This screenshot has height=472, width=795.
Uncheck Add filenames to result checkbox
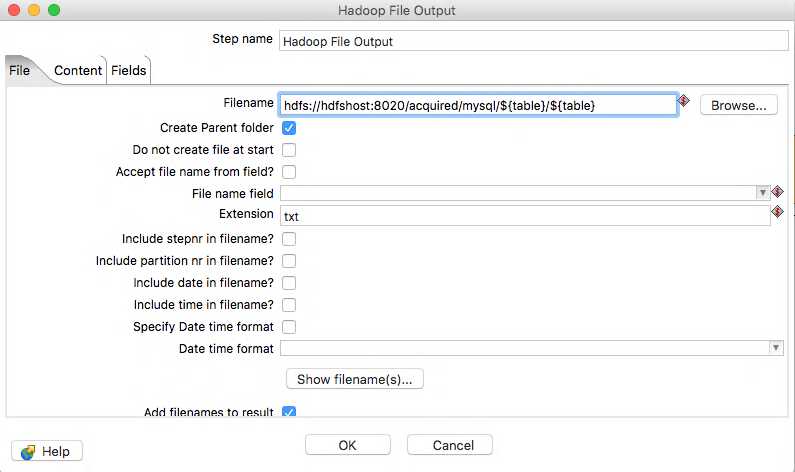pos(289,411)
